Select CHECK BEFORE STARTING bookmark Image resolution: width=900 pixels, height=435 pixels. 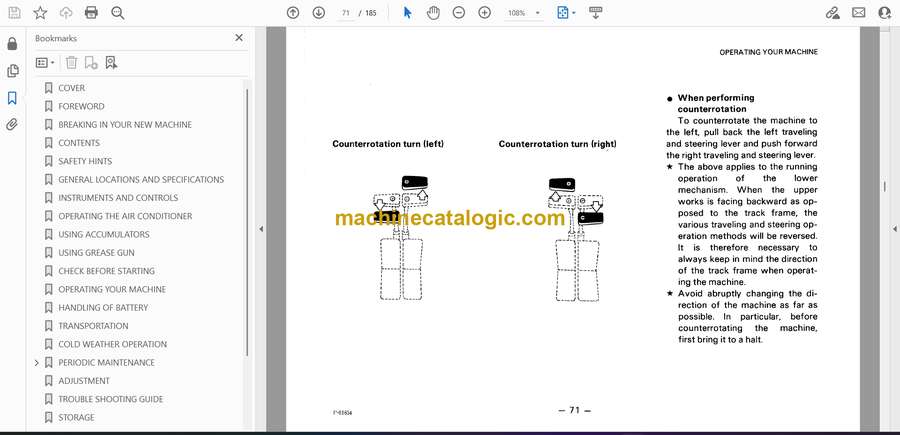coord(106,271)
